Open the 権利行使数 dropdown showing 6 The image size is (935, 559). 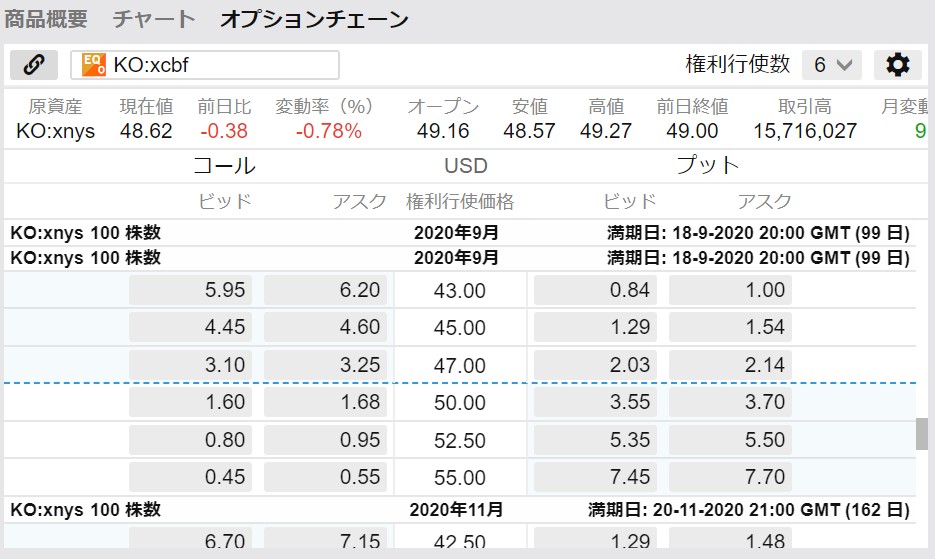coord(832,64)
